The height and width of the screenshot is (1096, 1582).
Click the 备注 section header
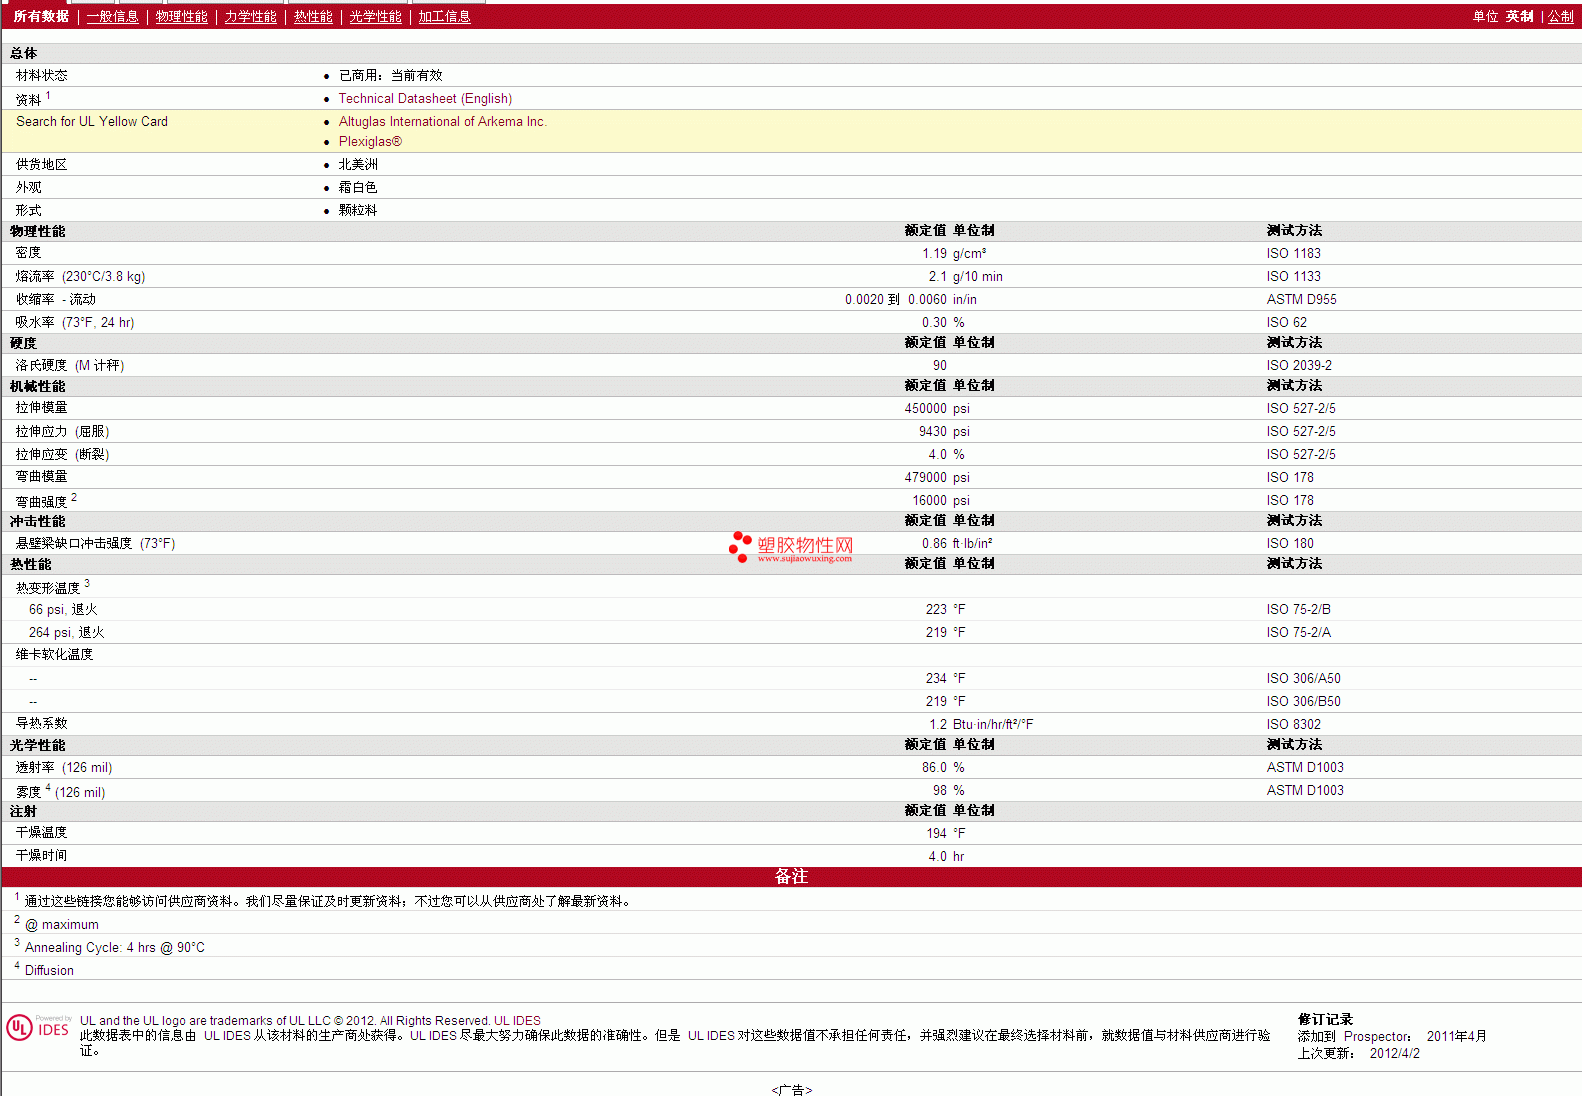click(791, 877)
